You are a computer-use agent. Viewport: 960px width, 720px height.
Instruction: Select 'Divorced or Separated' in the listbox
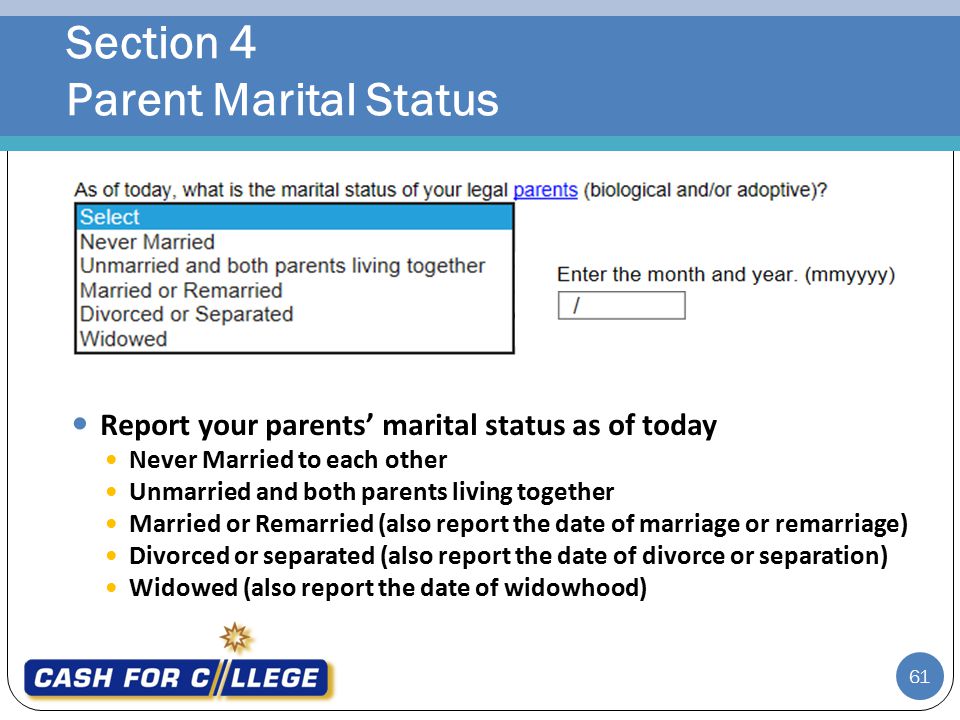click(294, 314)
